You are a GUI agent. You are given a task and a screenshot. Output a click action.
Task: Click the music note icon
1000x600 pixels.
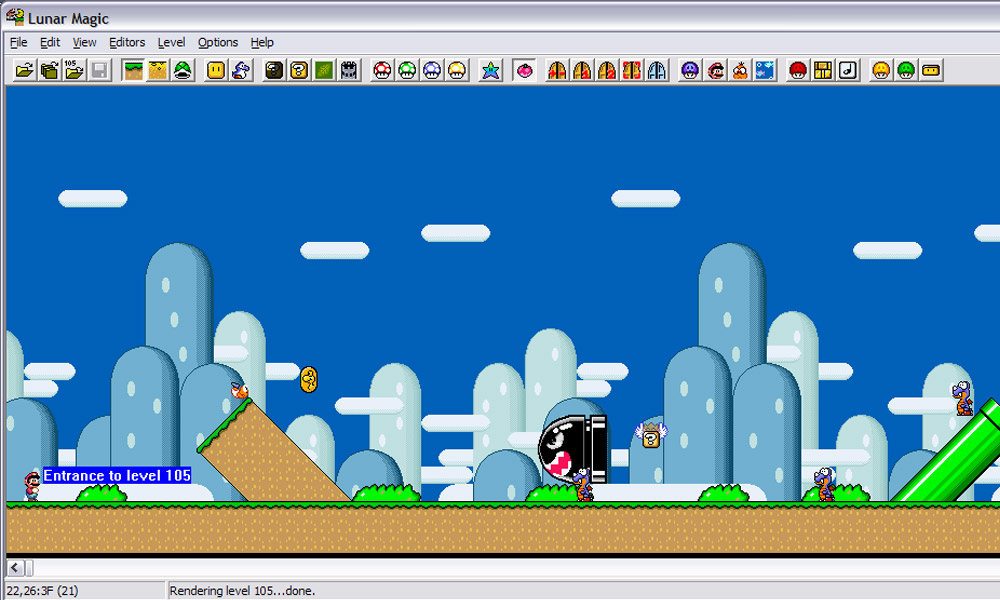(x=848, y=70)
